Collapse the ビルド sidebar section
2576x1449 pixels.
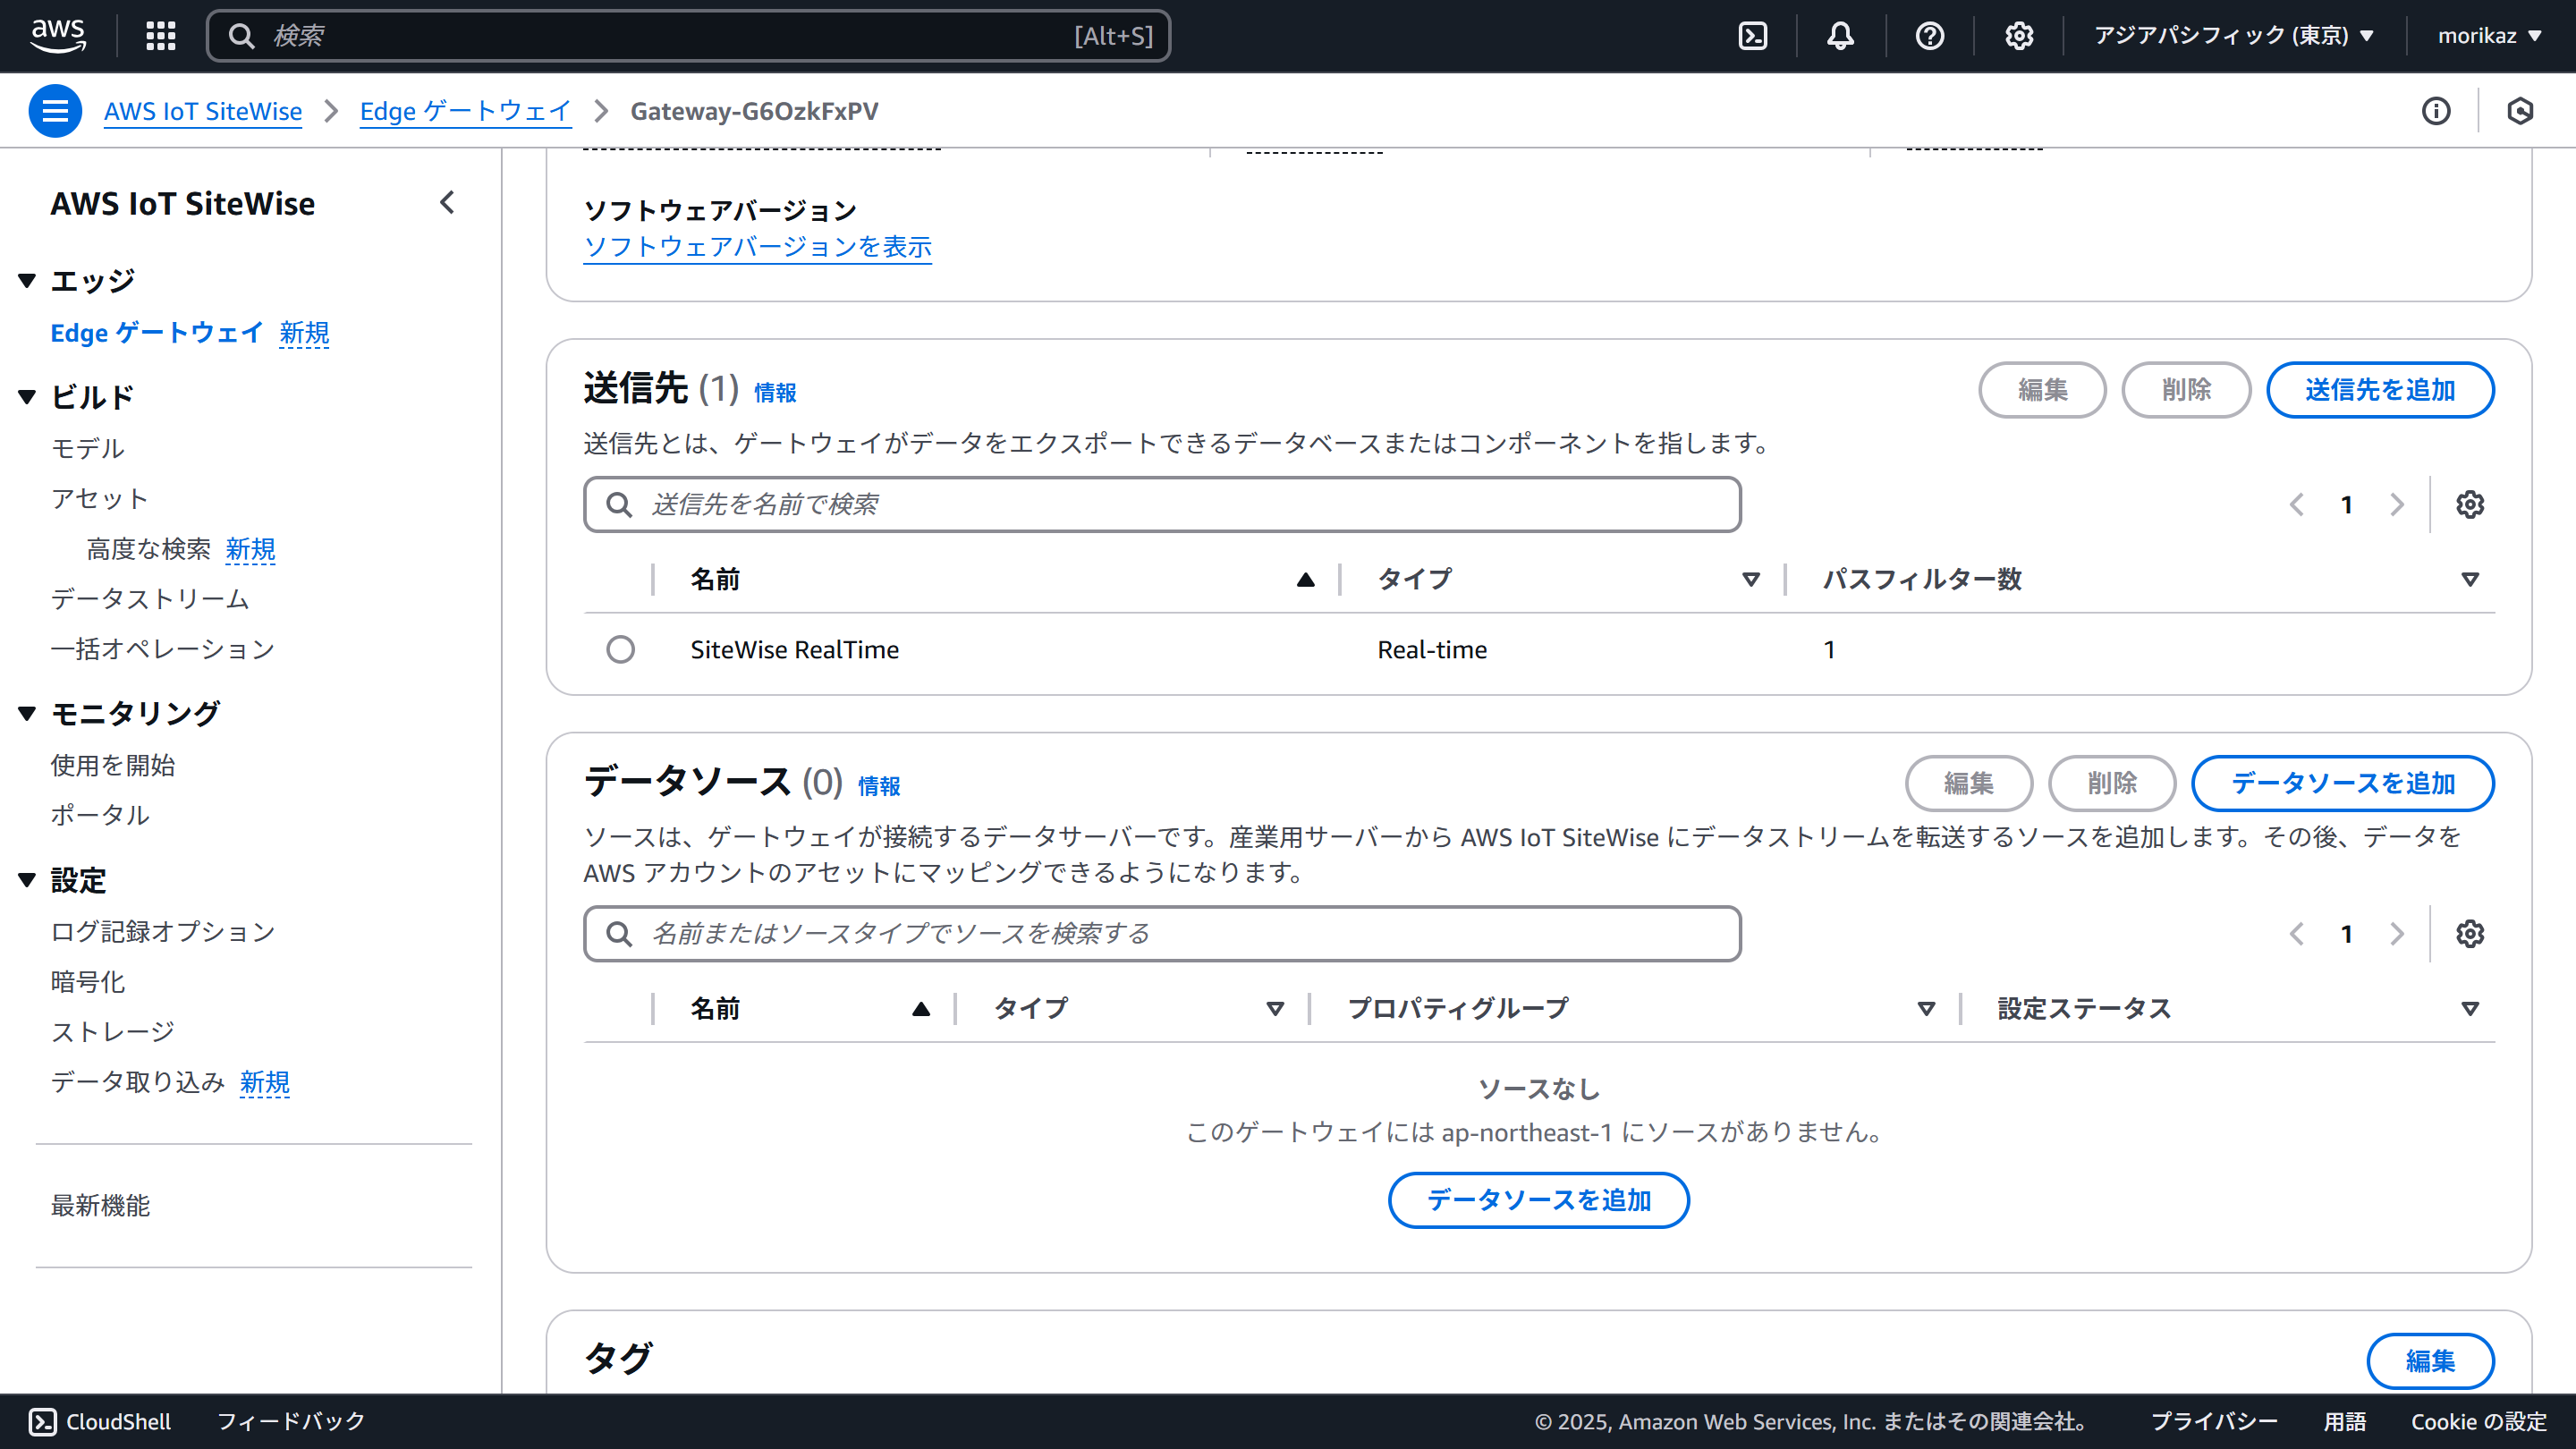tap(27, 397)
